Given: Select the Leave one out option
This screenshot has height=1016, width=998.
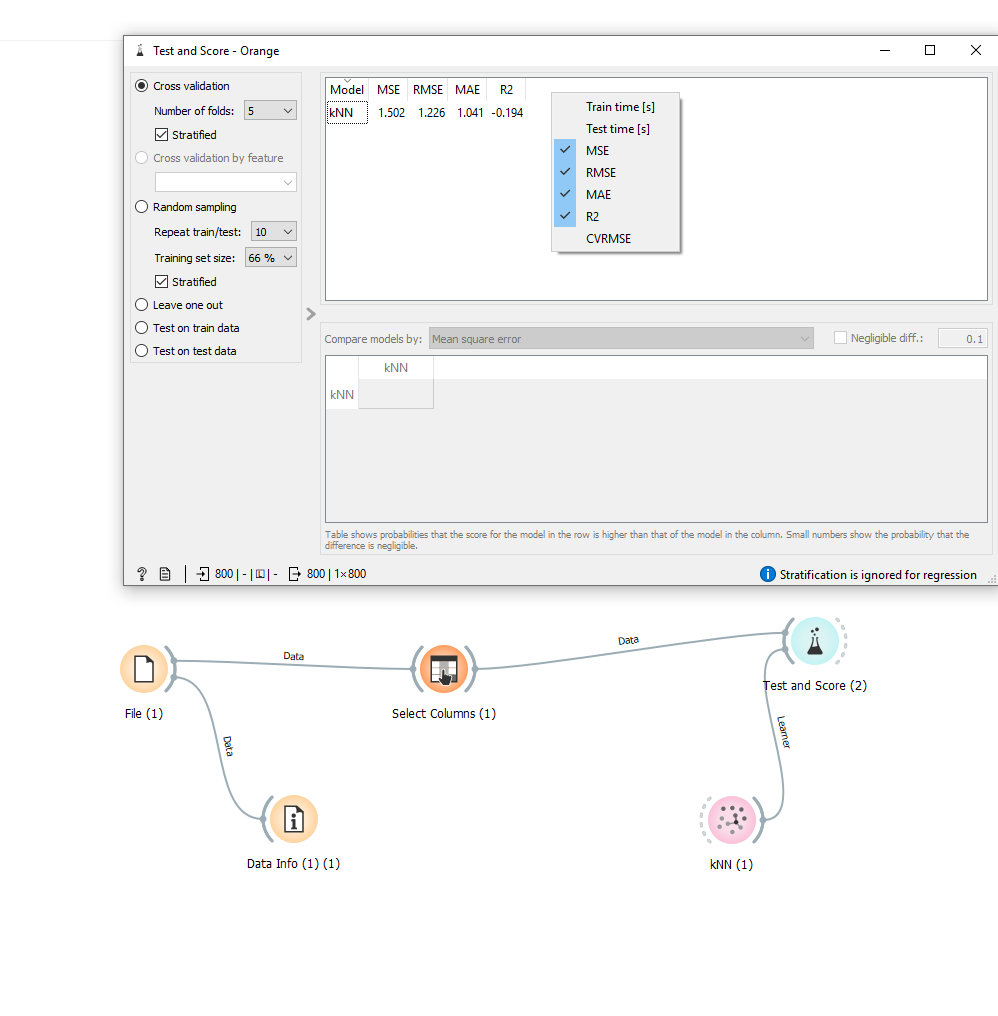Looking at the screenshot, I should pos(141,304).
